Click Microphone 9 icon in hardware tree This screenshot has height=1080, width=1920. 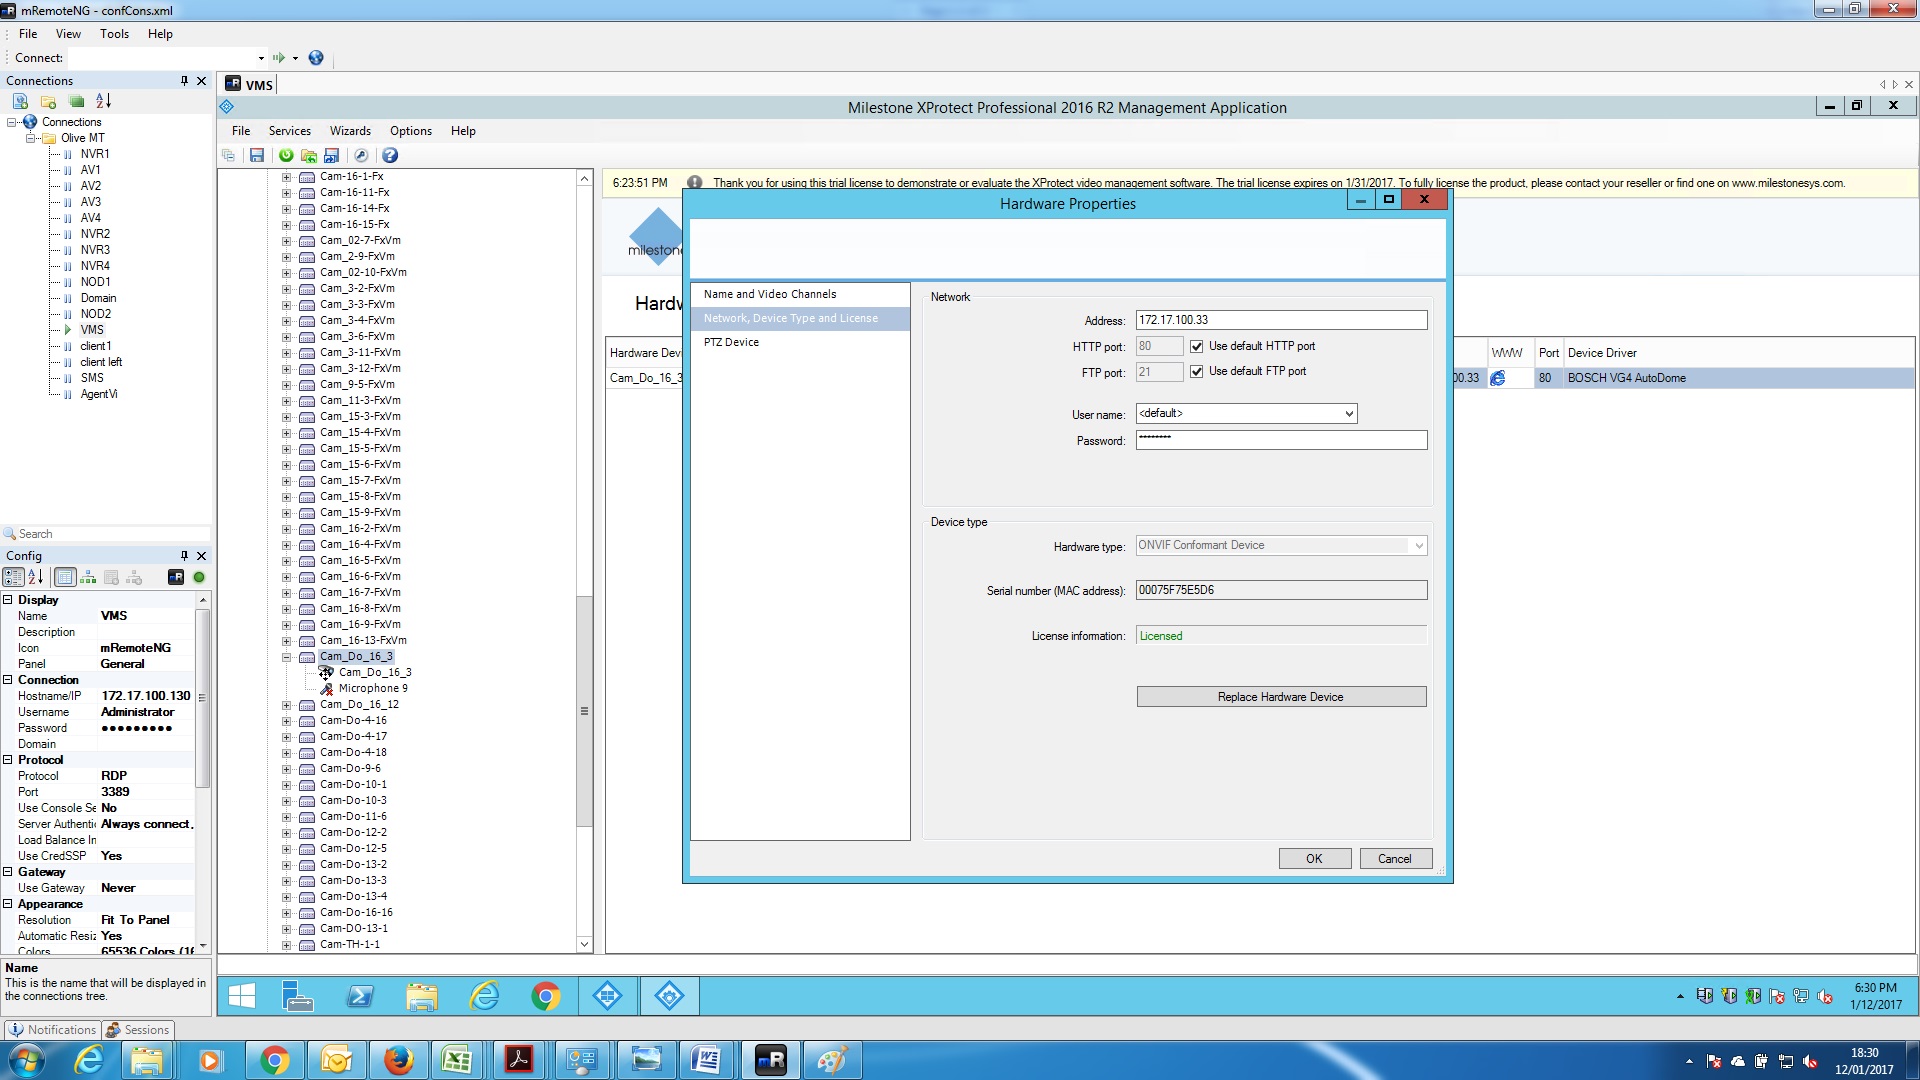click(x=327, y=689)
